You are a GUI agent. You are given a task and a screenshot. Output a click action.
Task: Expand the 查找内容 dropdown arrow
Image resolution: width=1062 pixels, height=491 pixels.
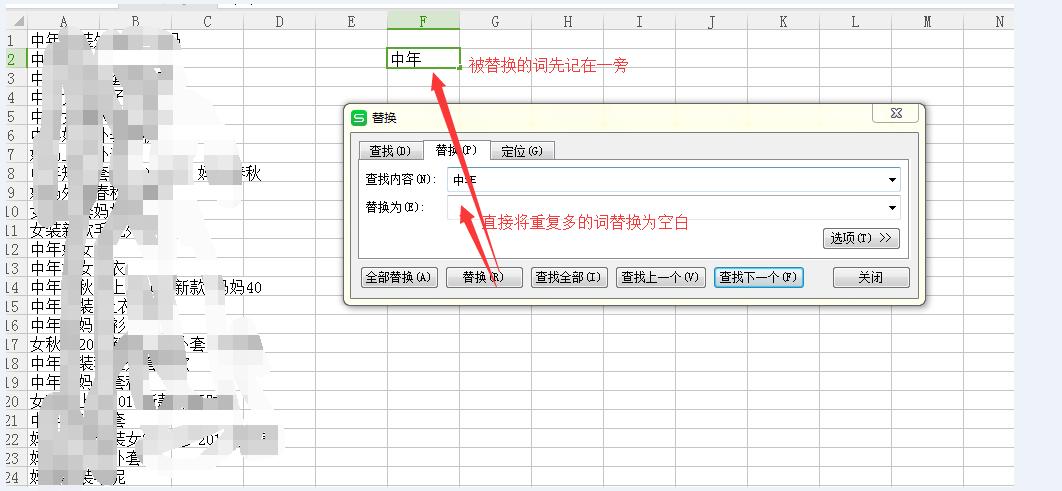[x=892, y=180]
